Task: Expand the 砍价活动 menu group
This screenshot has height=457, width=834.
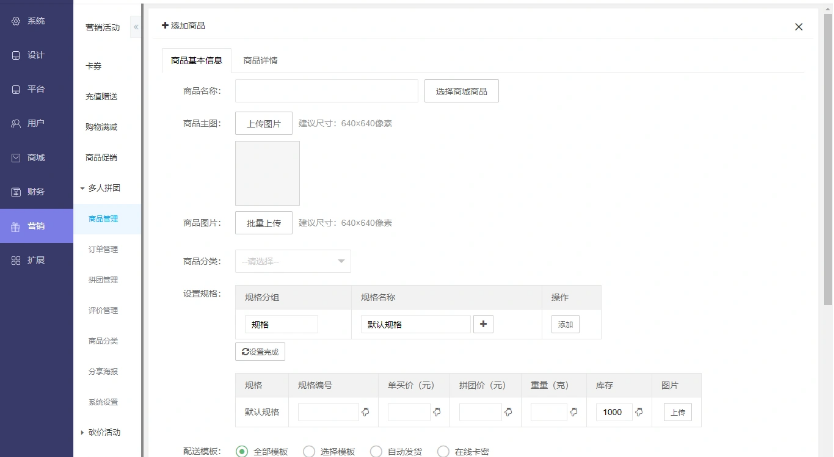Action: pyautogui.click(x=101, y=432)
